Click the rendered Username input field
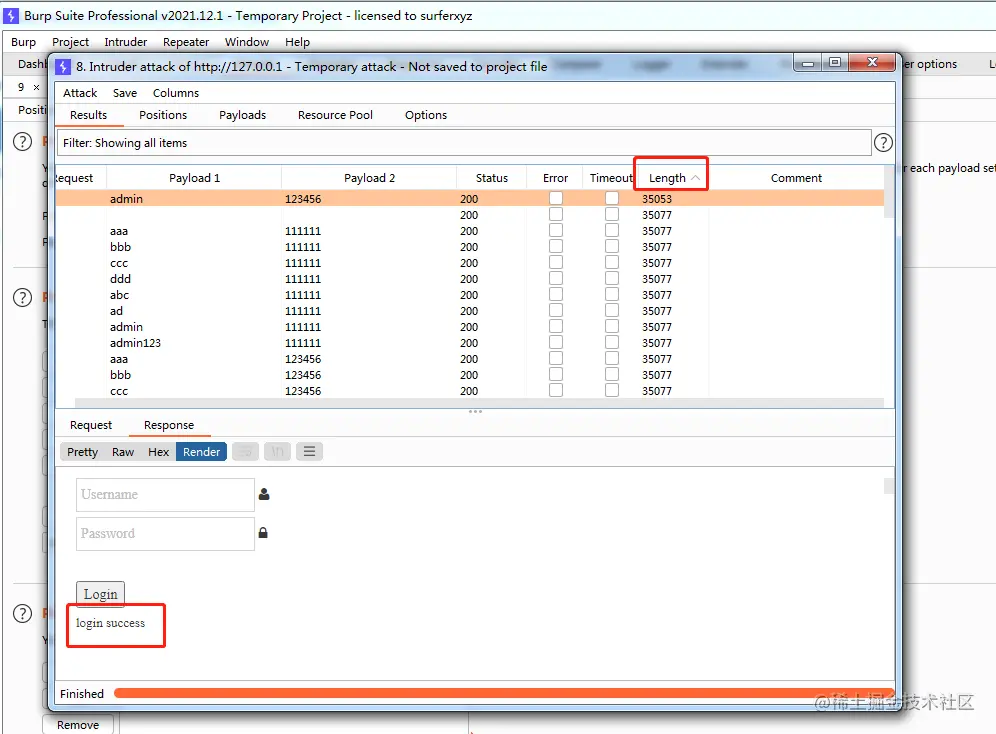996x734 pixels. (x=165, y=495)
